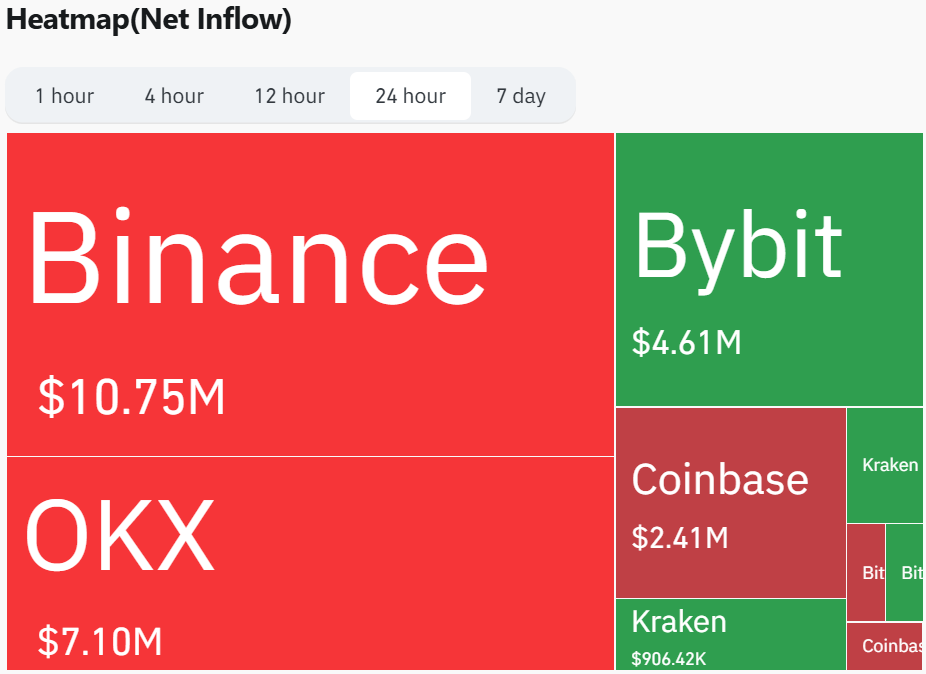Open the red Binance heatmap tile

[311, 295]
